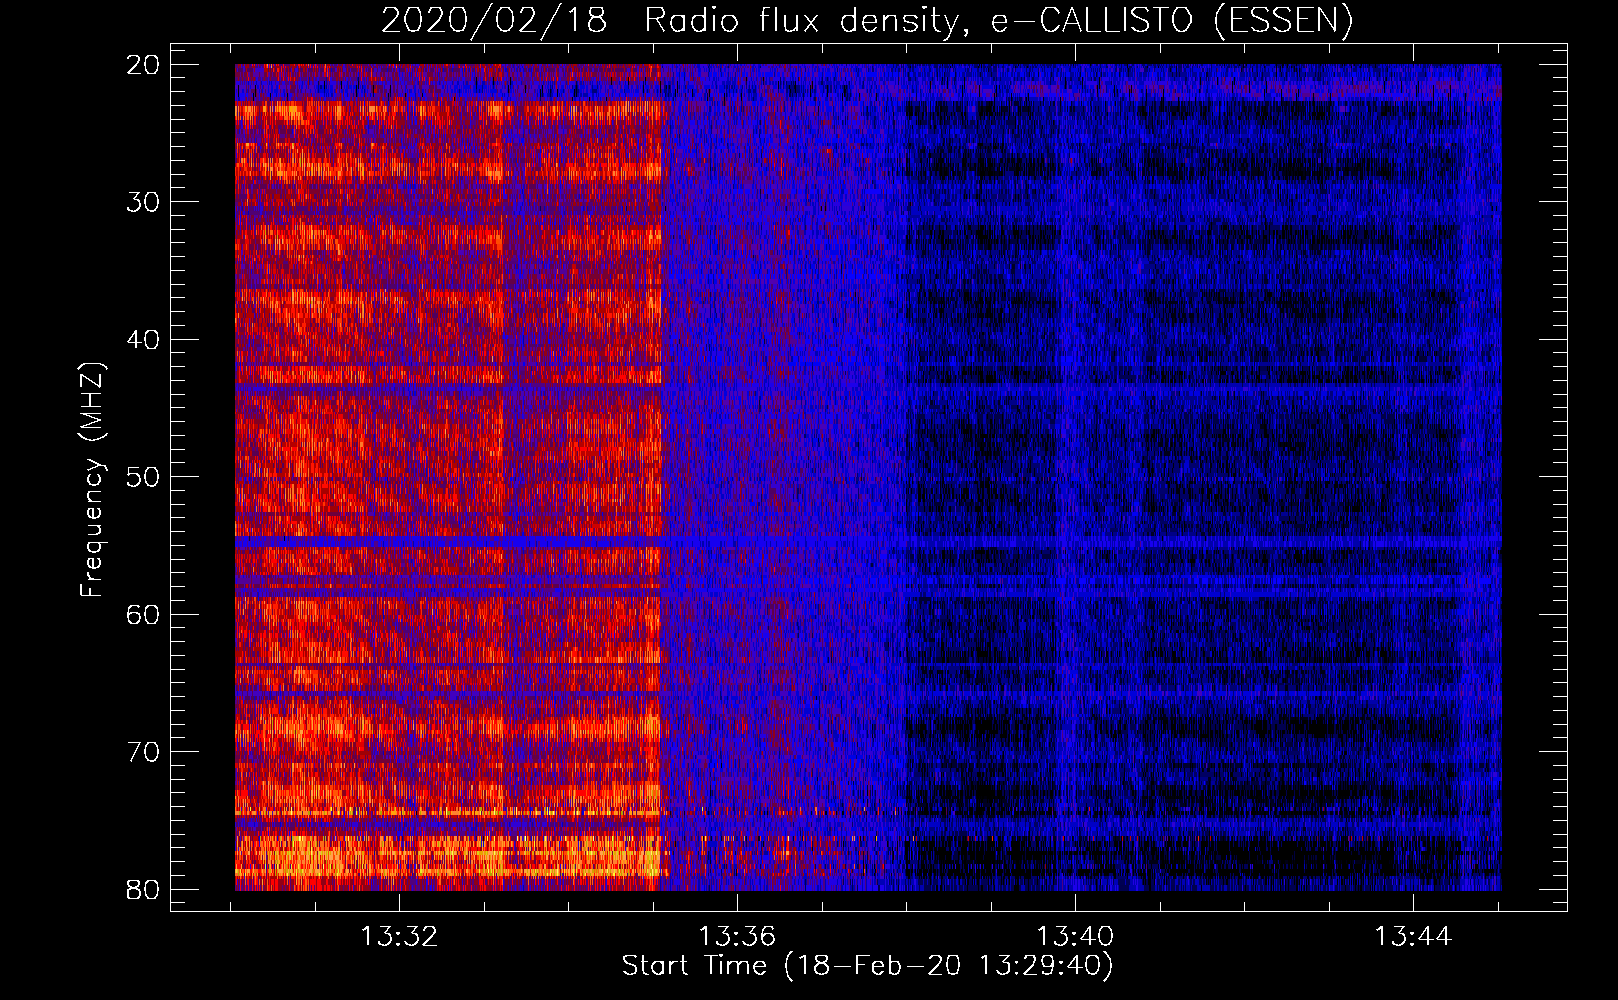Click the 13:40 time tick label
This screenshot has height=1000, width=1618.
[x=1075, y=937]
